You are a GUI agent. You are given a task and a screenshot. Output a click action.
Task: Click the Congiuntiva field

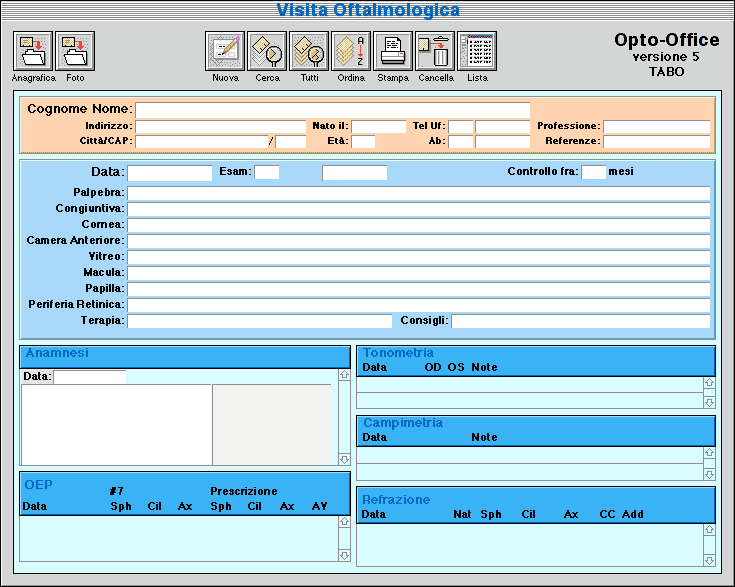tap(419, 209)
